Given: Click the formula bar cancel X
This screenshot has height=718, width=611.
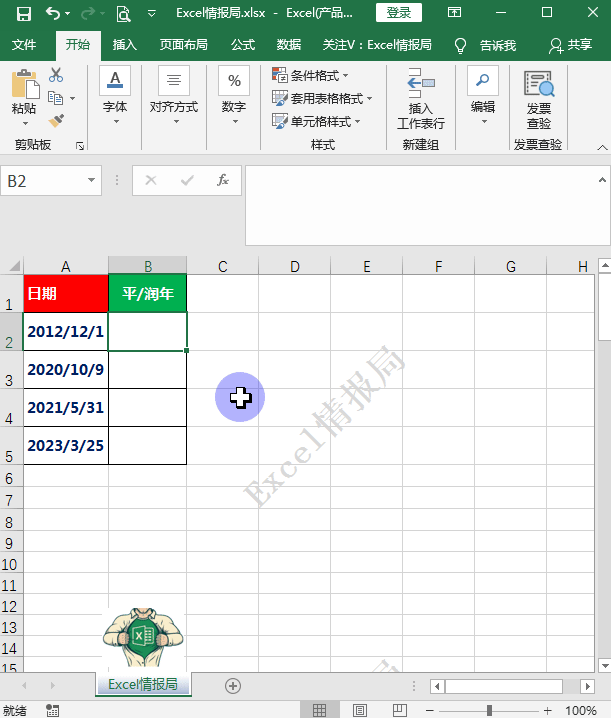Looking at the screenshot, I should [x=151, y=180].
